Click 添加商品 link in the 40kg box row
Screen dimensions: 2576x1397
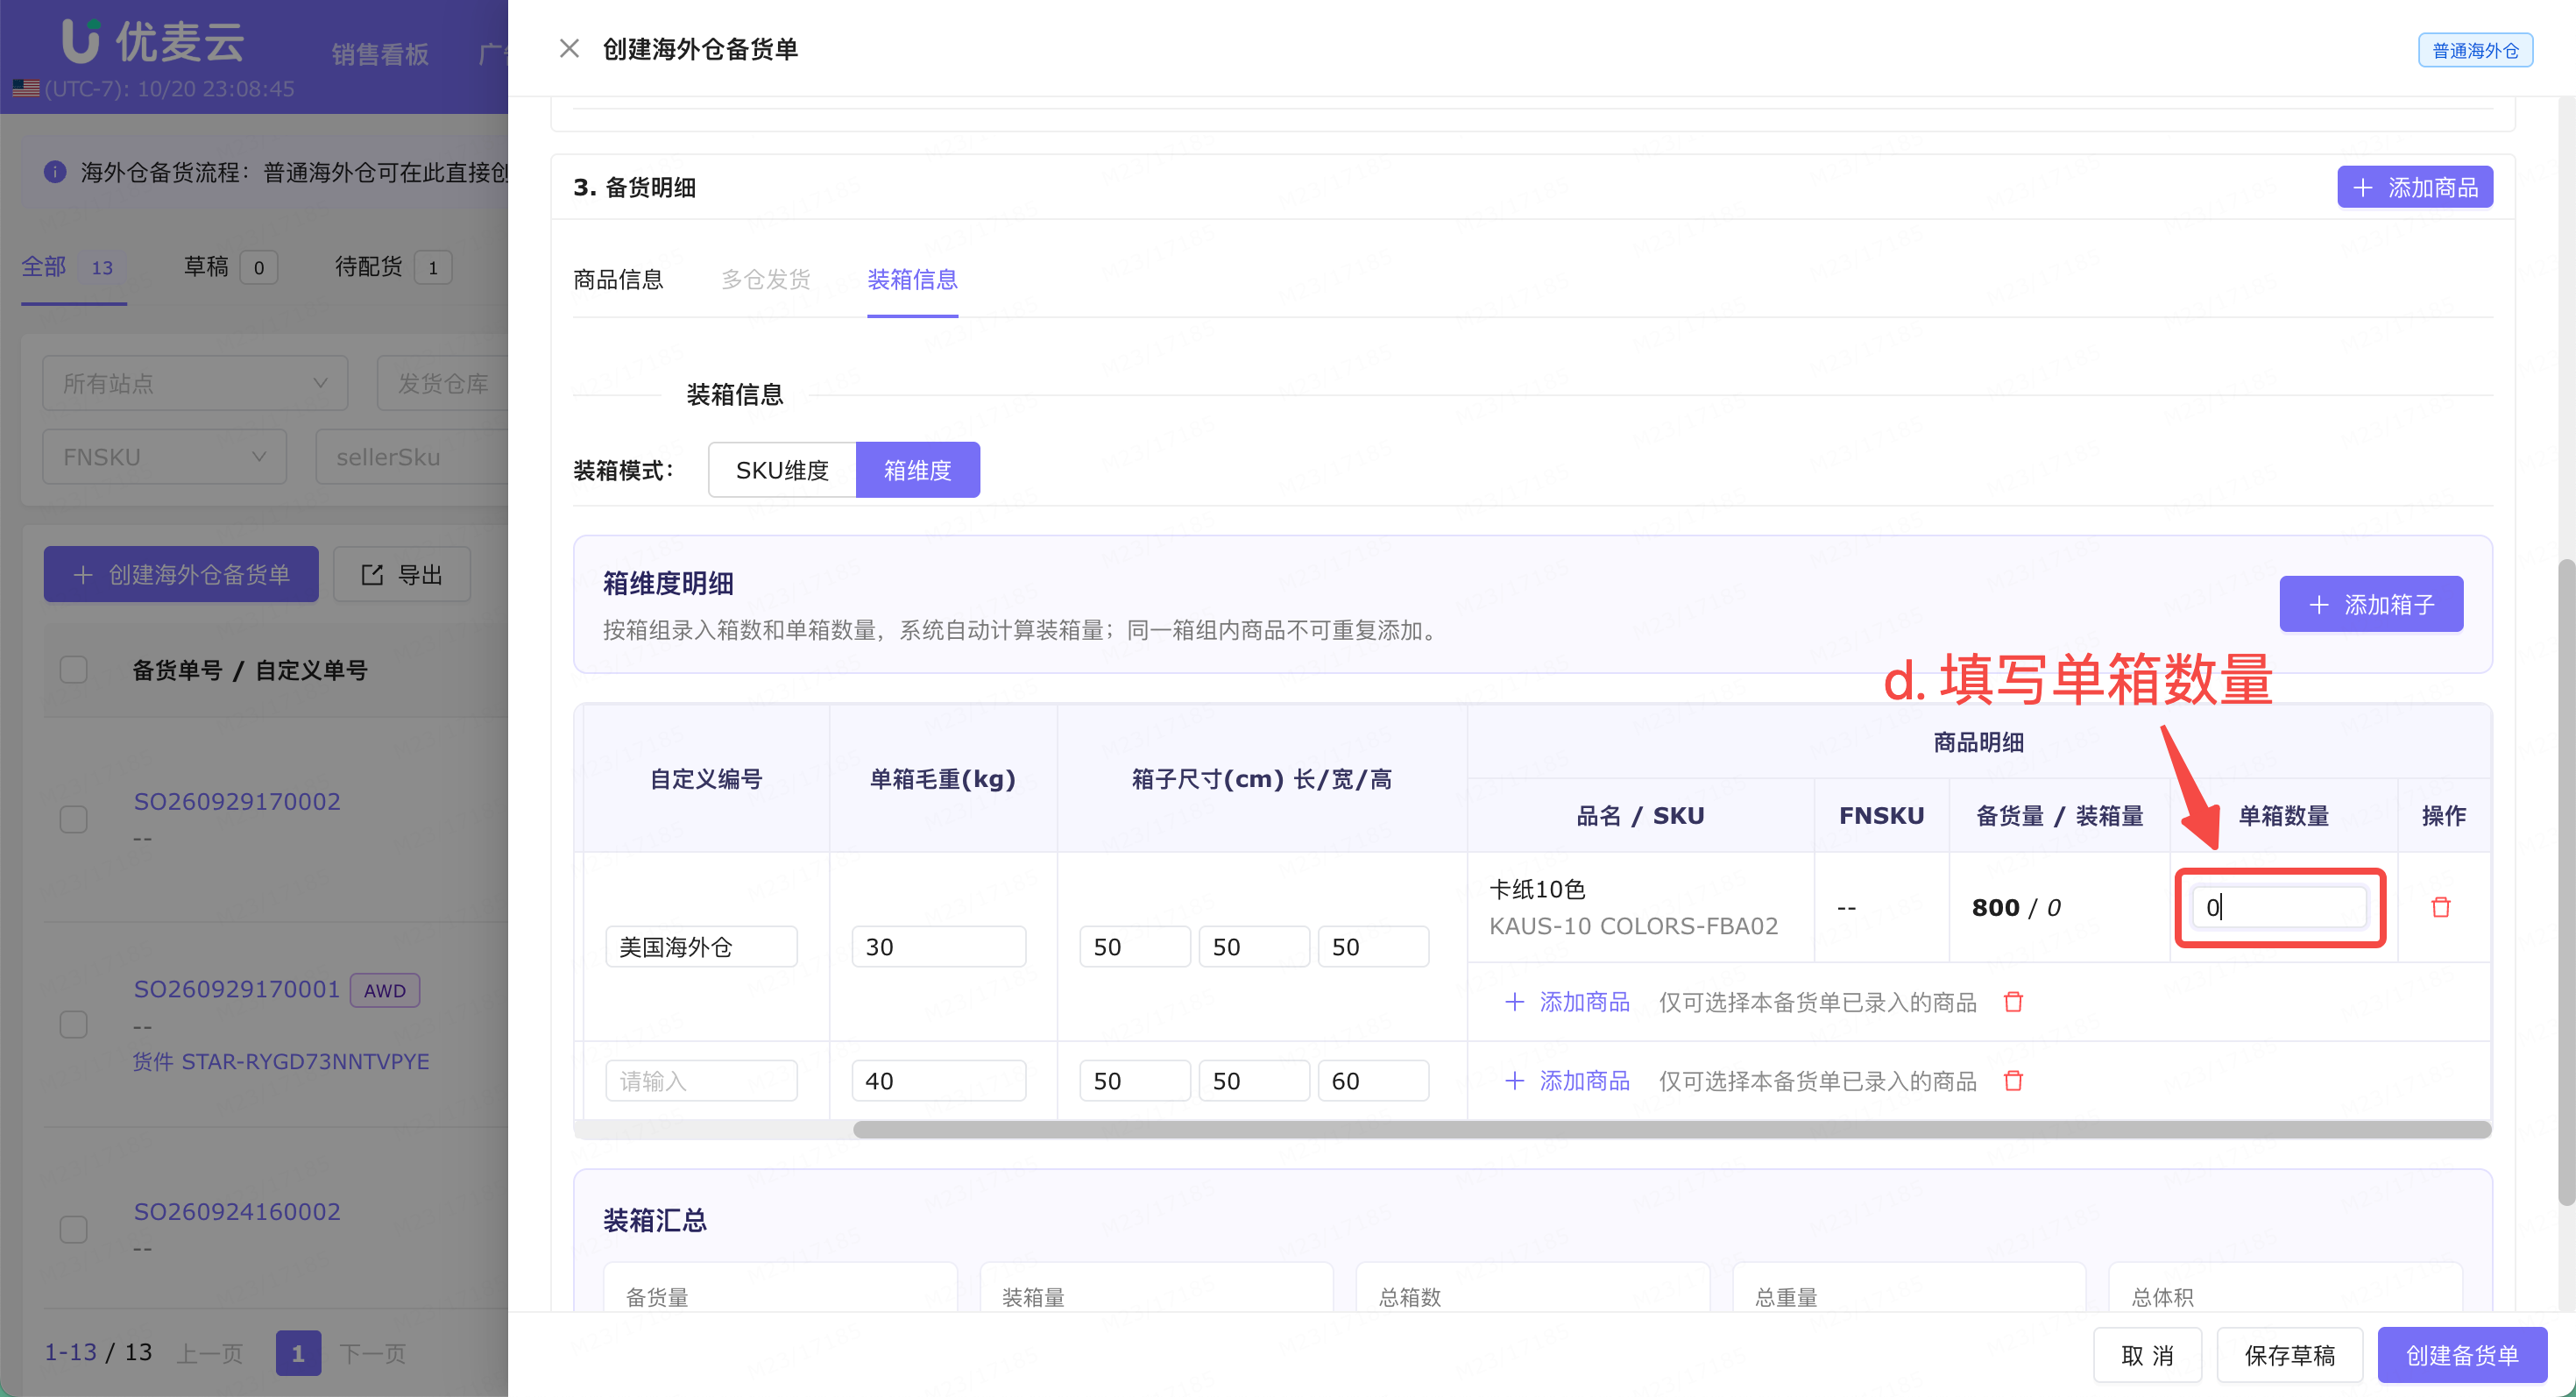1567,1081
